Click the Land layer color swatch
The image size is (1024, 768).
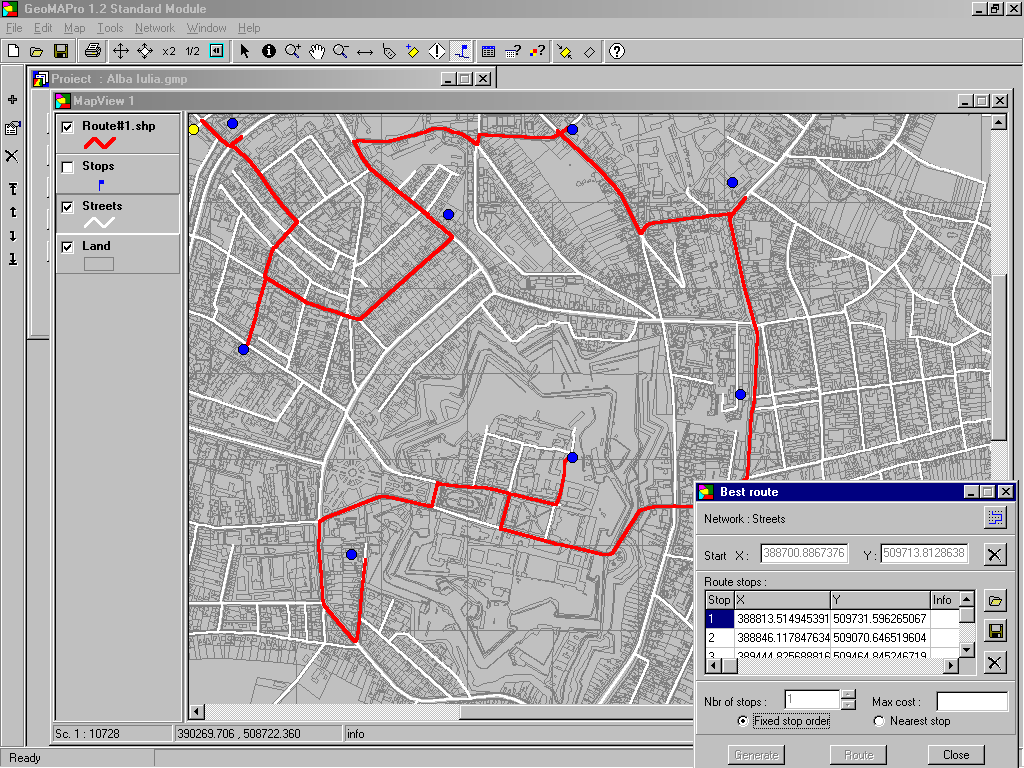point(98,264)
